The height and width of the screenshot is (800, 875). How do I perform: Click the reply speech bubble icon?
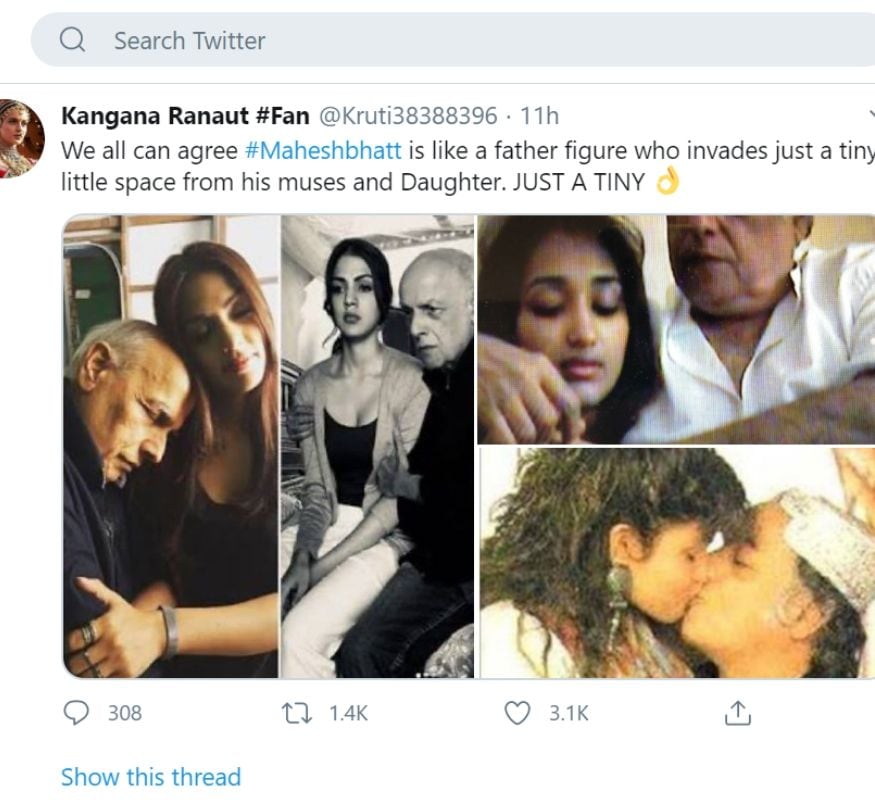(x=76, y=713)
